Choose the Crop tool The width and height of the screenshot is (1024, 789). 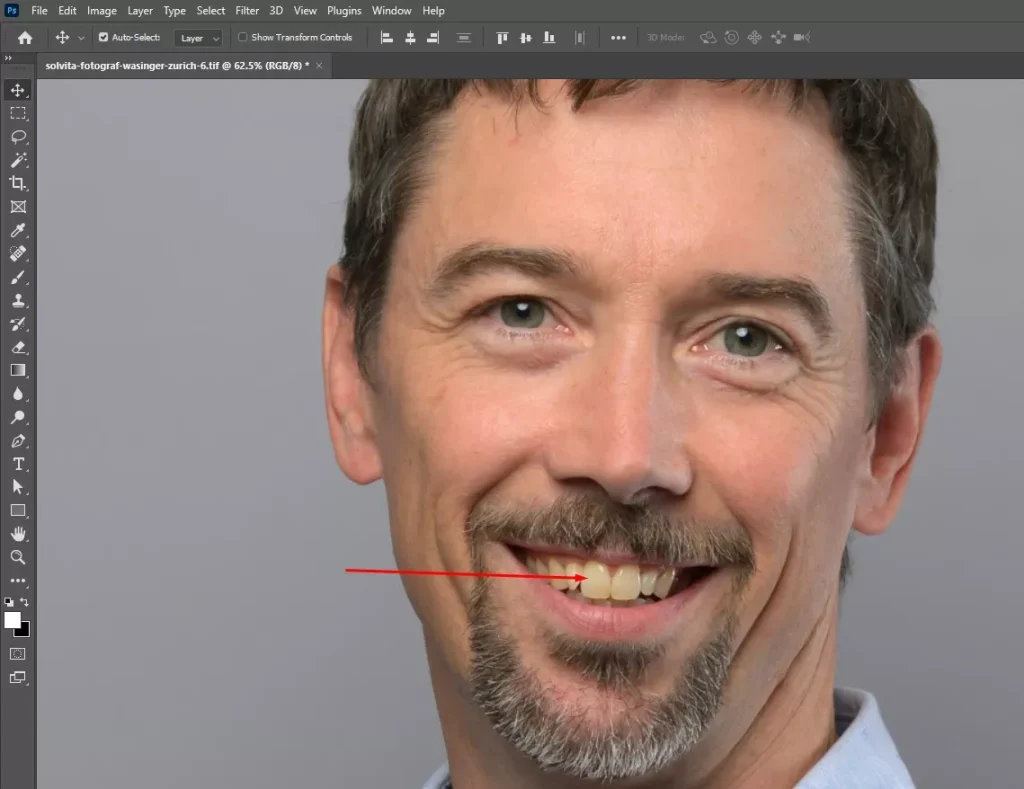point(18,184)
